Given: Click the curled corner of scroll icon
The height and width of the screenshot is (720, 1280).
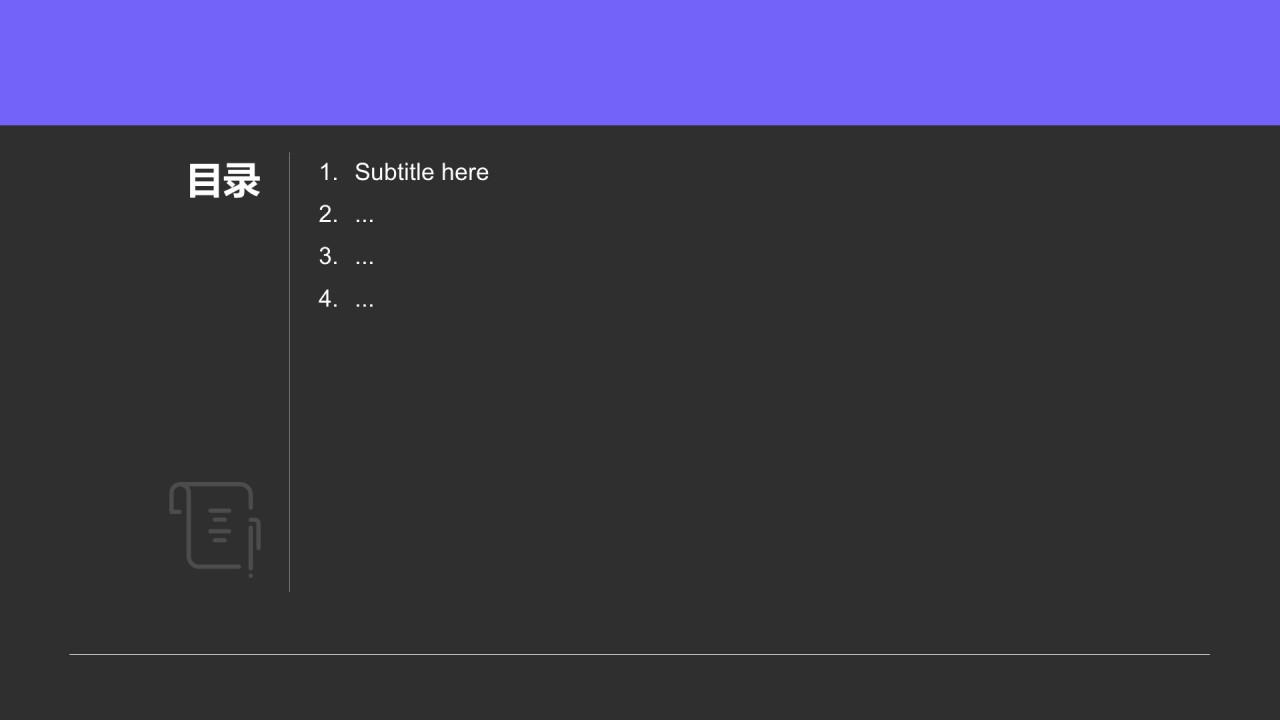Looking at the screenshot, I should pyautogui.click(x=177, y=498).
